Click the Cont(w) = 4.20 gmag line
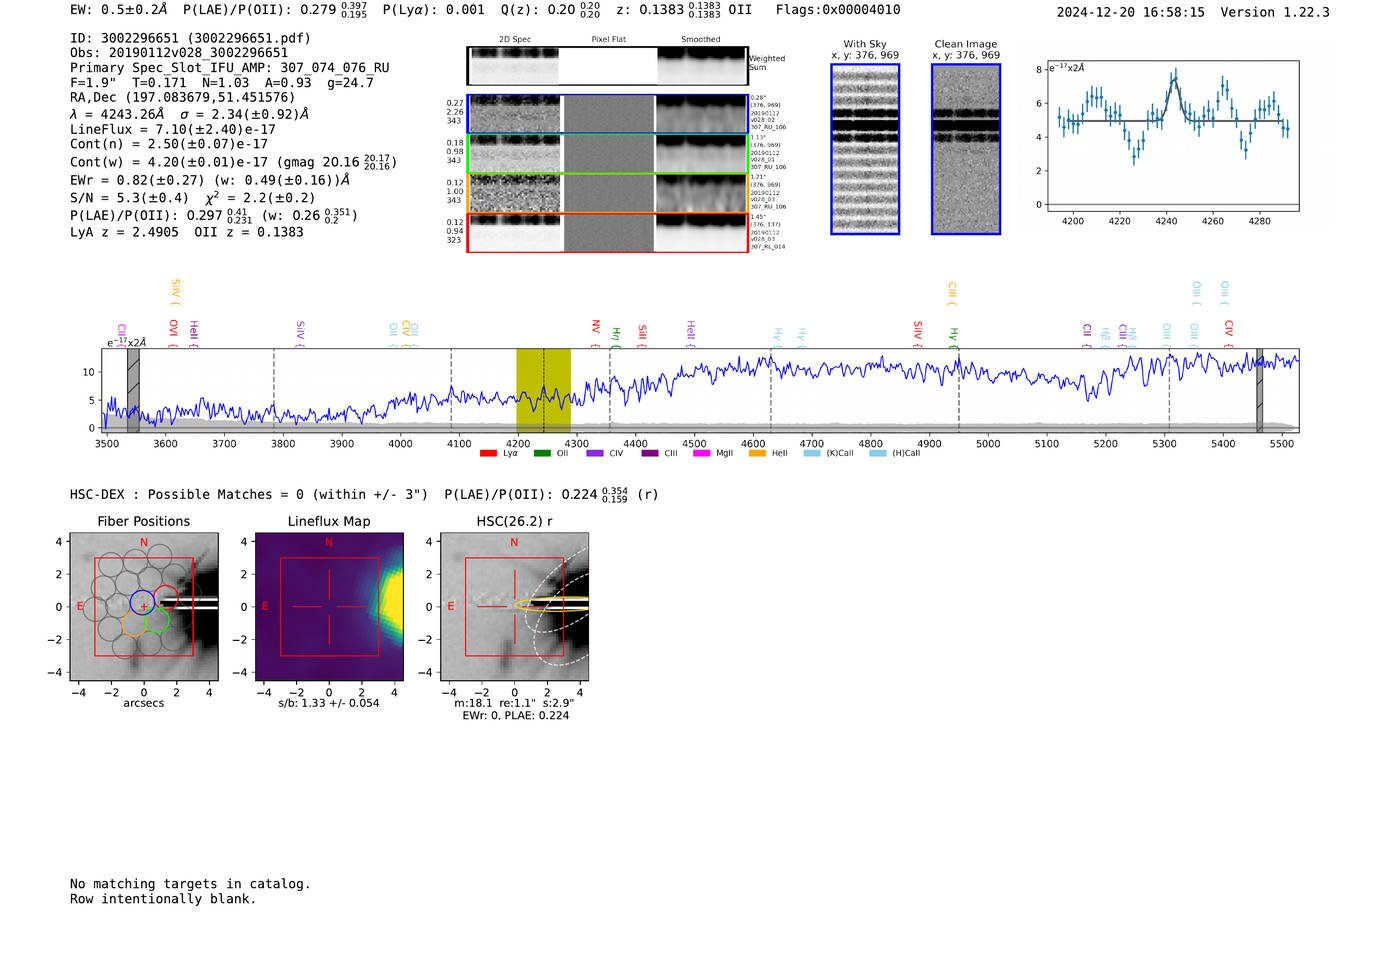This screenshot has height=953, width=1400. tap(234, 162)
